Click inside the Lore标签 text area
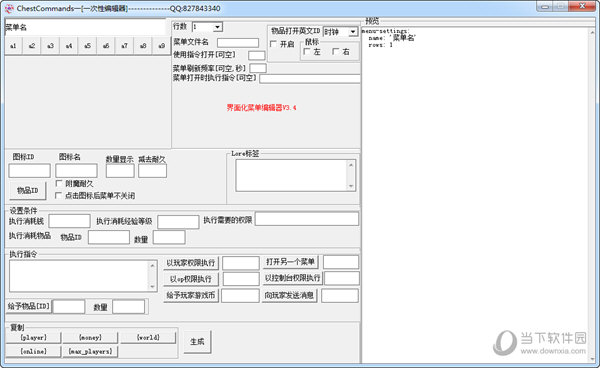The width and height of the screenshot is (600, 368). [292, 176]
